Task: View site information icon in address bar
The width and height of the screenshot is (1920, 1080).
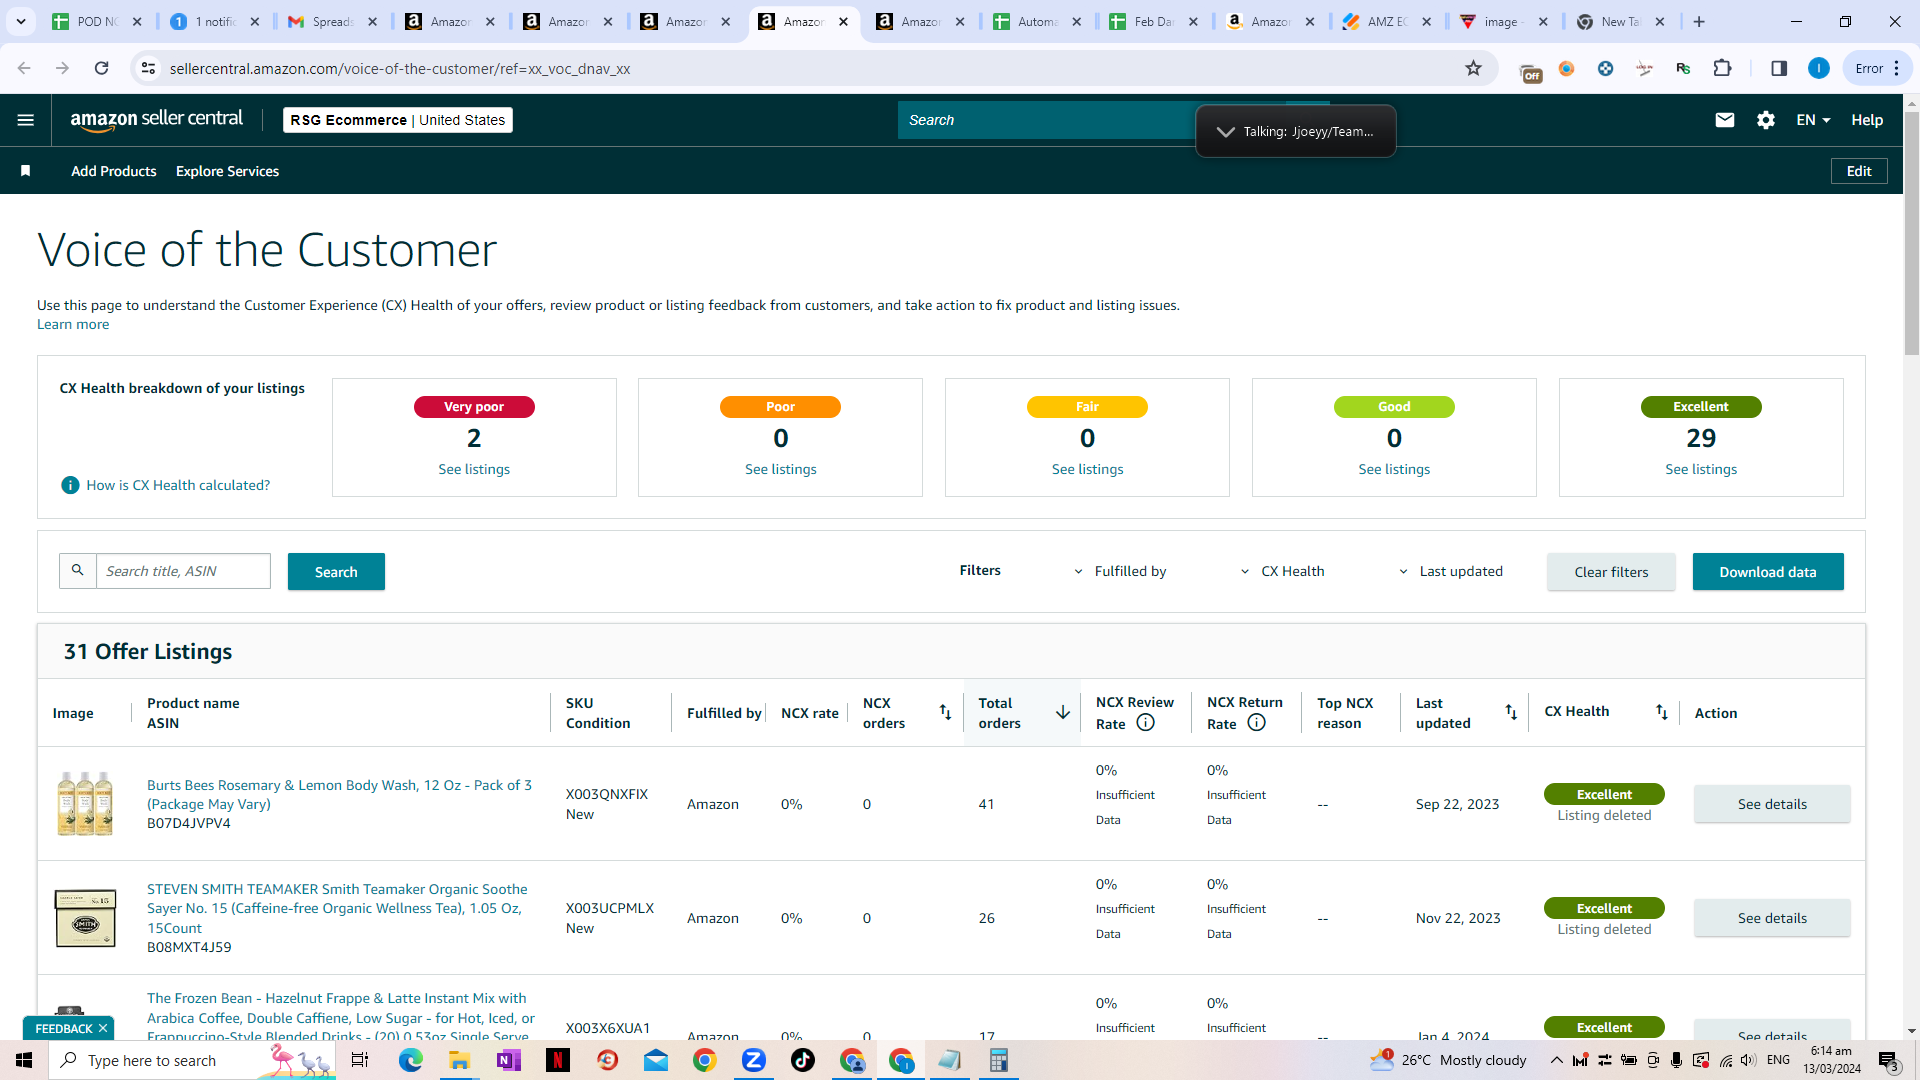Action: pos(148,68)
